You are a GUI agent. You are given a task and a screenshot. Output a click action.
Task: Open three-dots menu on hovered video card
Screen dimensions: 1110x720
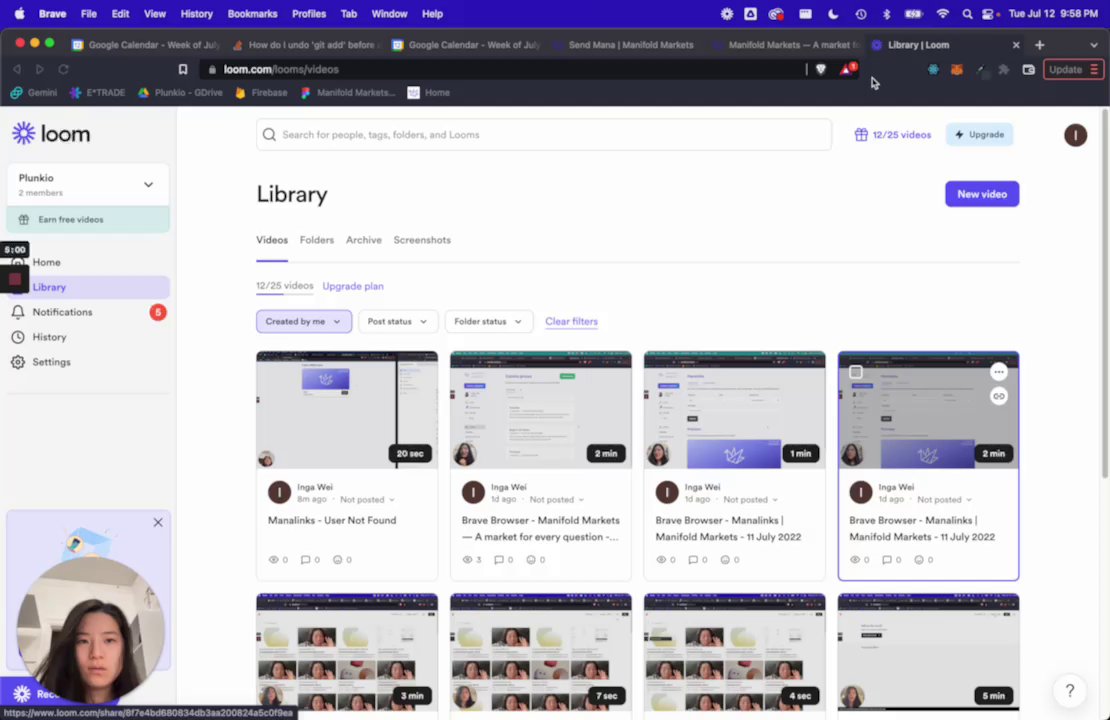[998, 372]
